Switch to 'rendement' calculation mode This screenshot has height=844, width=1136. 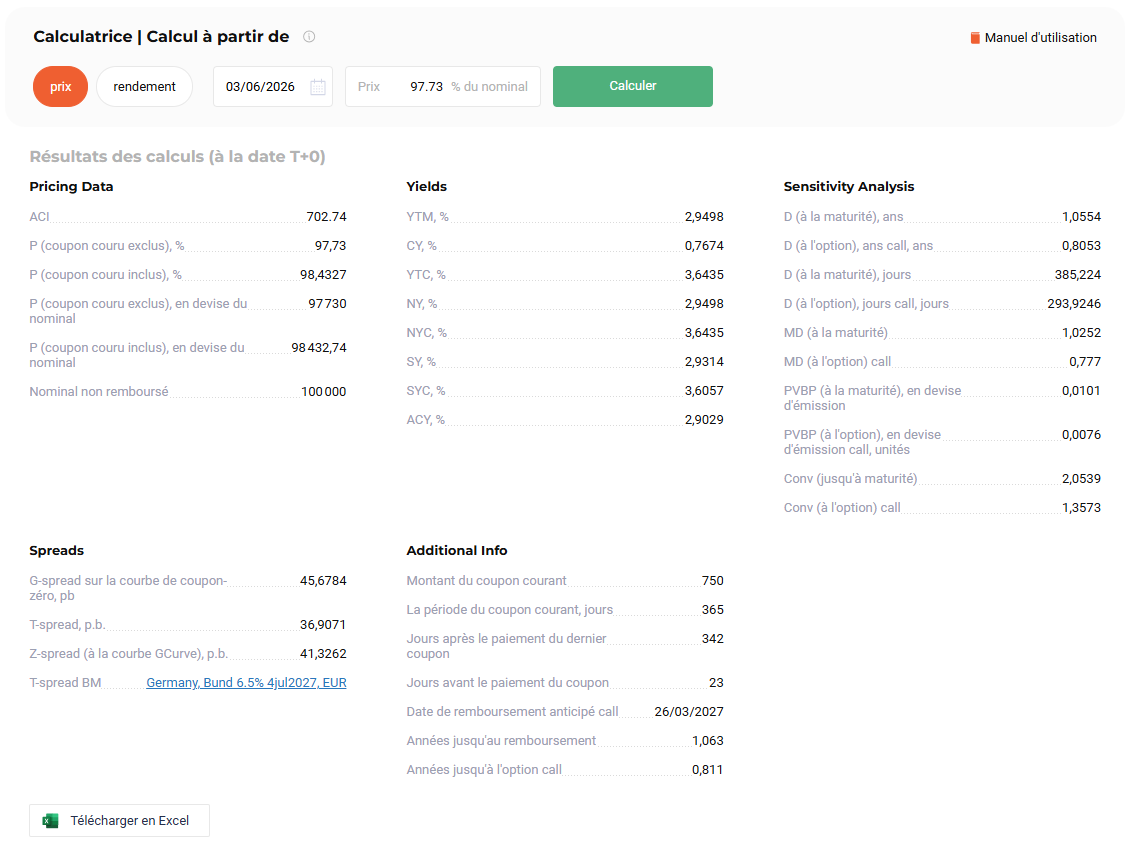click(x=144, y=87)
